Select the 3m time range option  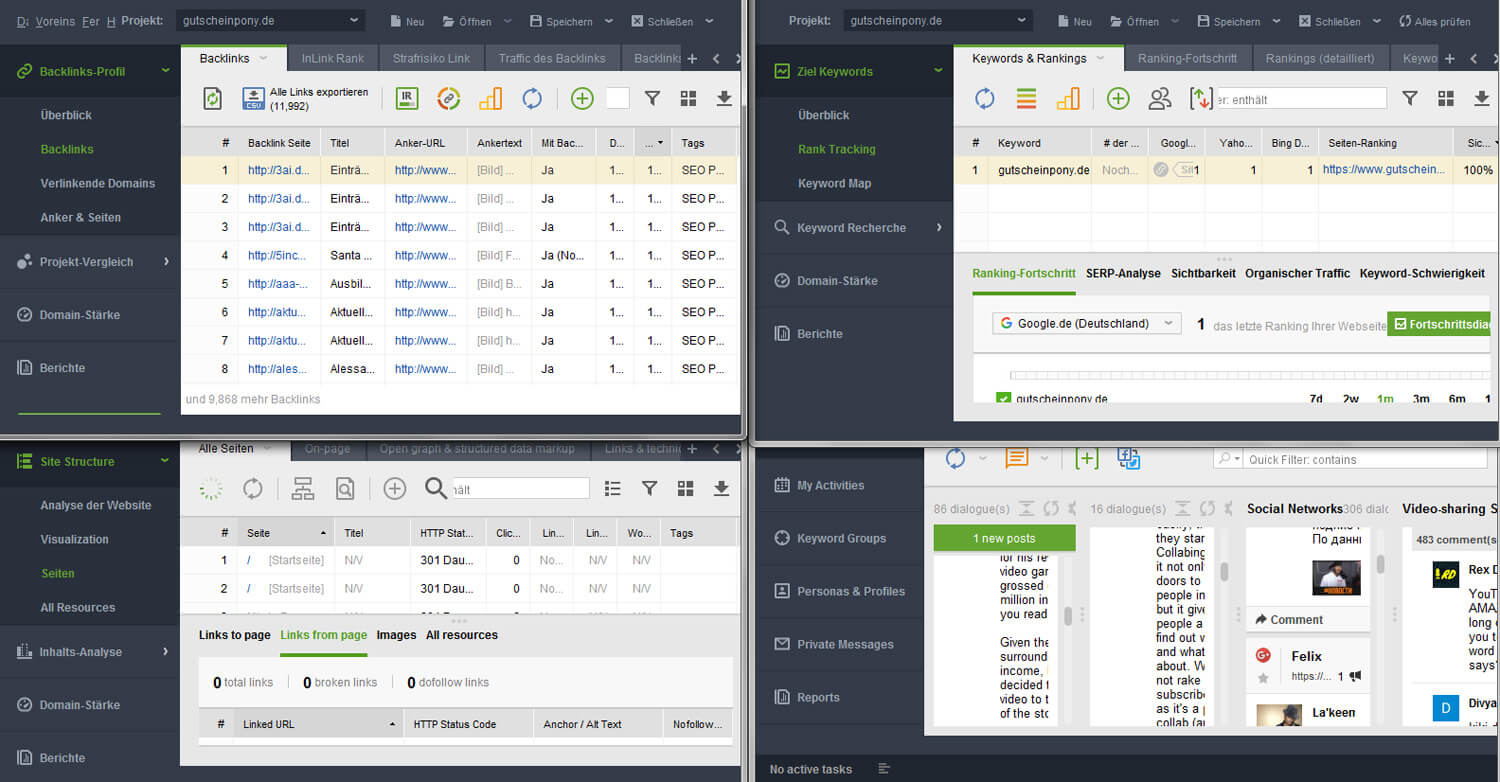(1420, 399)
